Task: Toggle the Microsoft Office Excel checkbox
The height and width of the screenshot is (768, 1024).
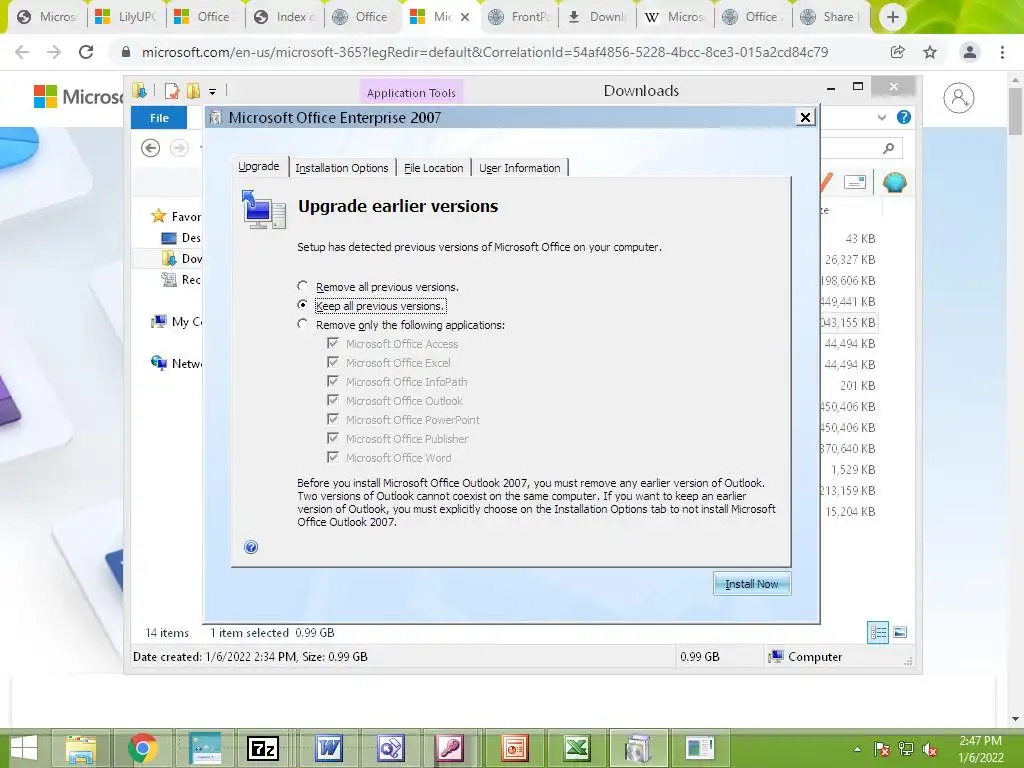Action: click(x=333, y=362)
